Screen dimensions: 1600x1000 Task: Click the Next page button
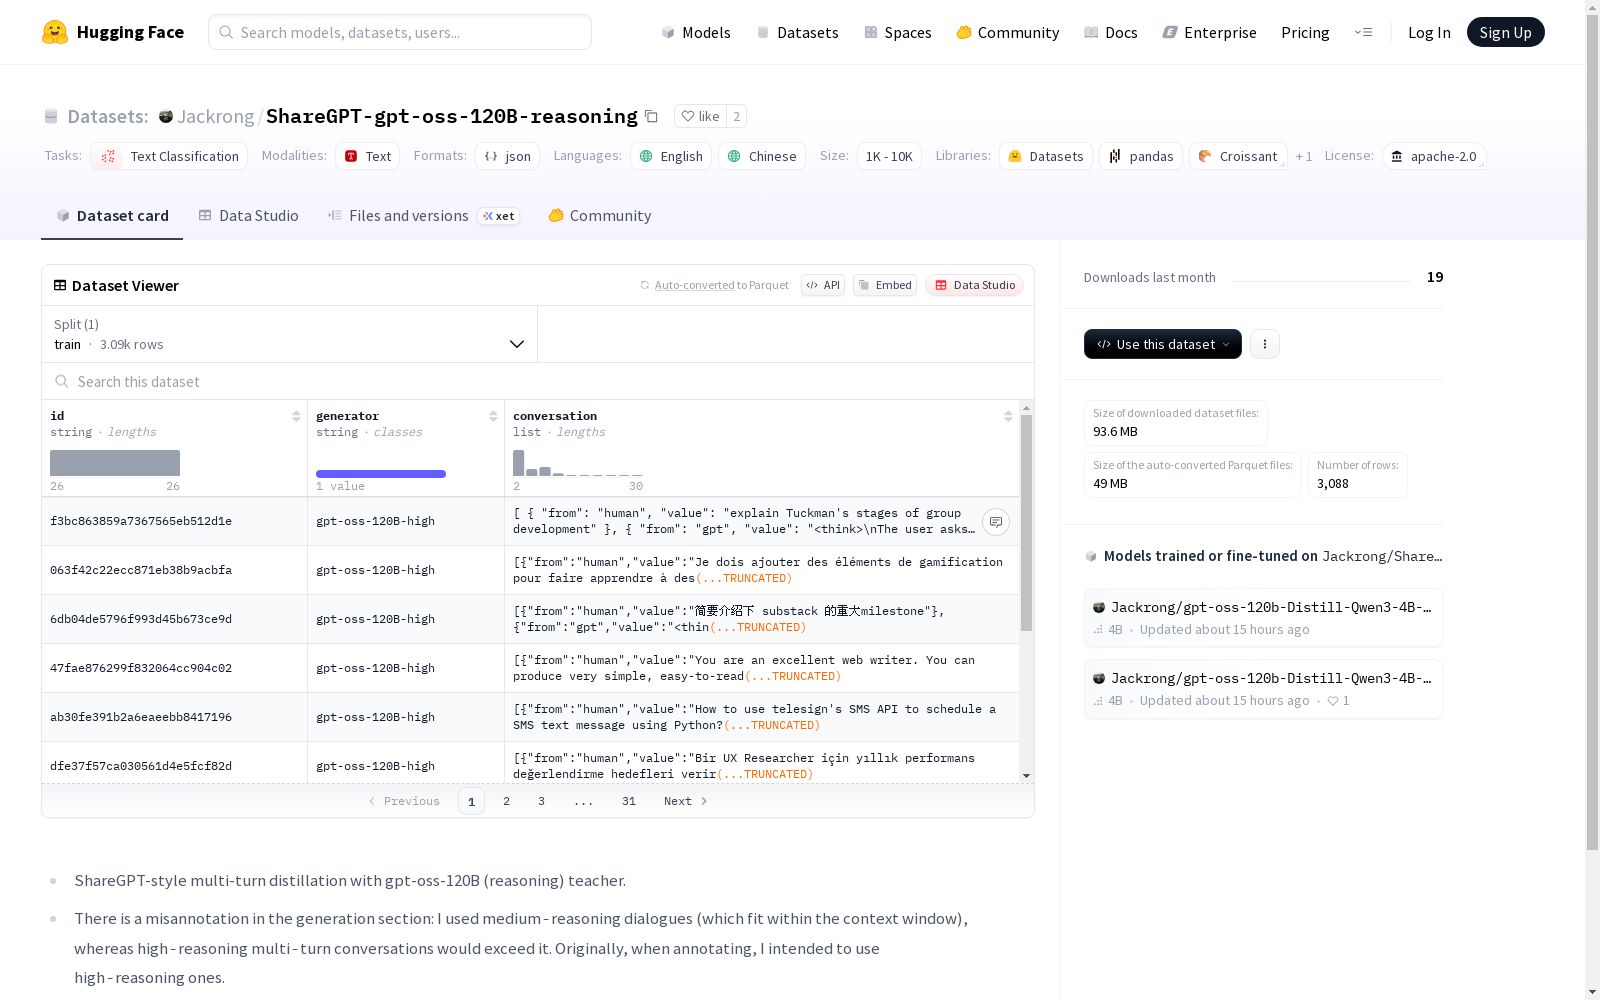[x=686, y=801]
